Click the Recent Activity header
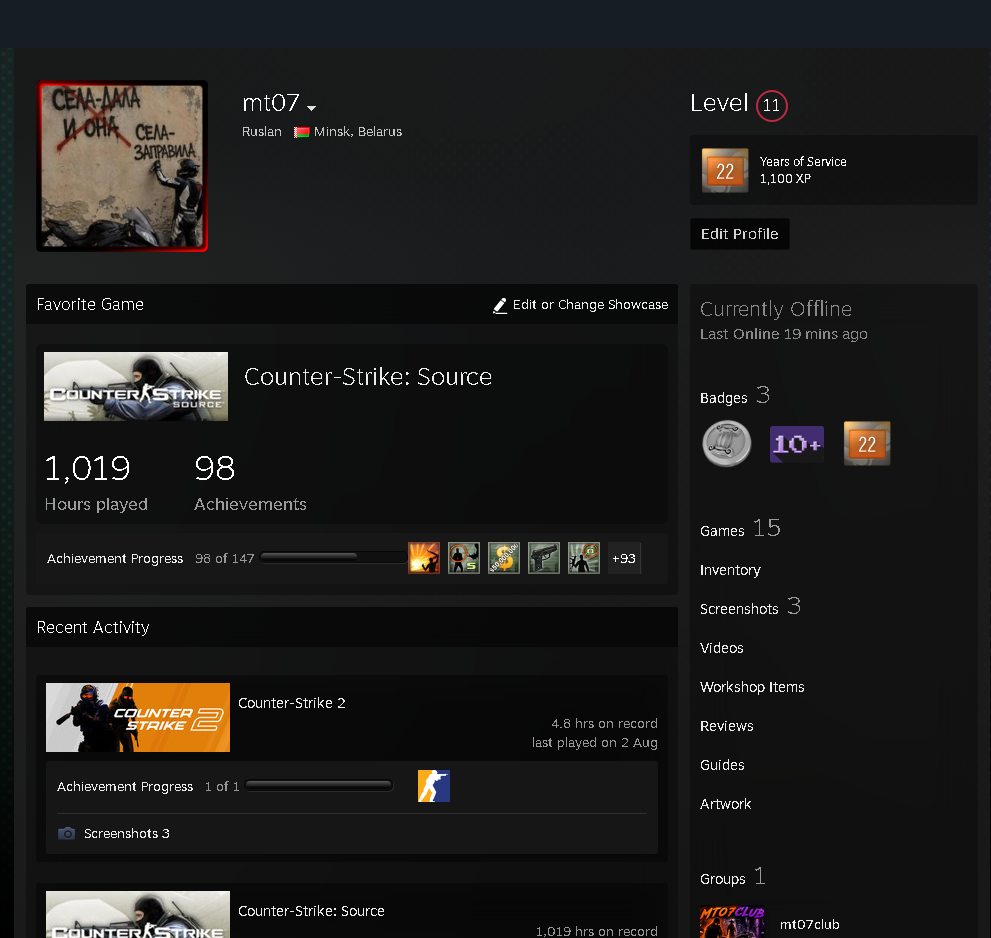 click(93, 627)
